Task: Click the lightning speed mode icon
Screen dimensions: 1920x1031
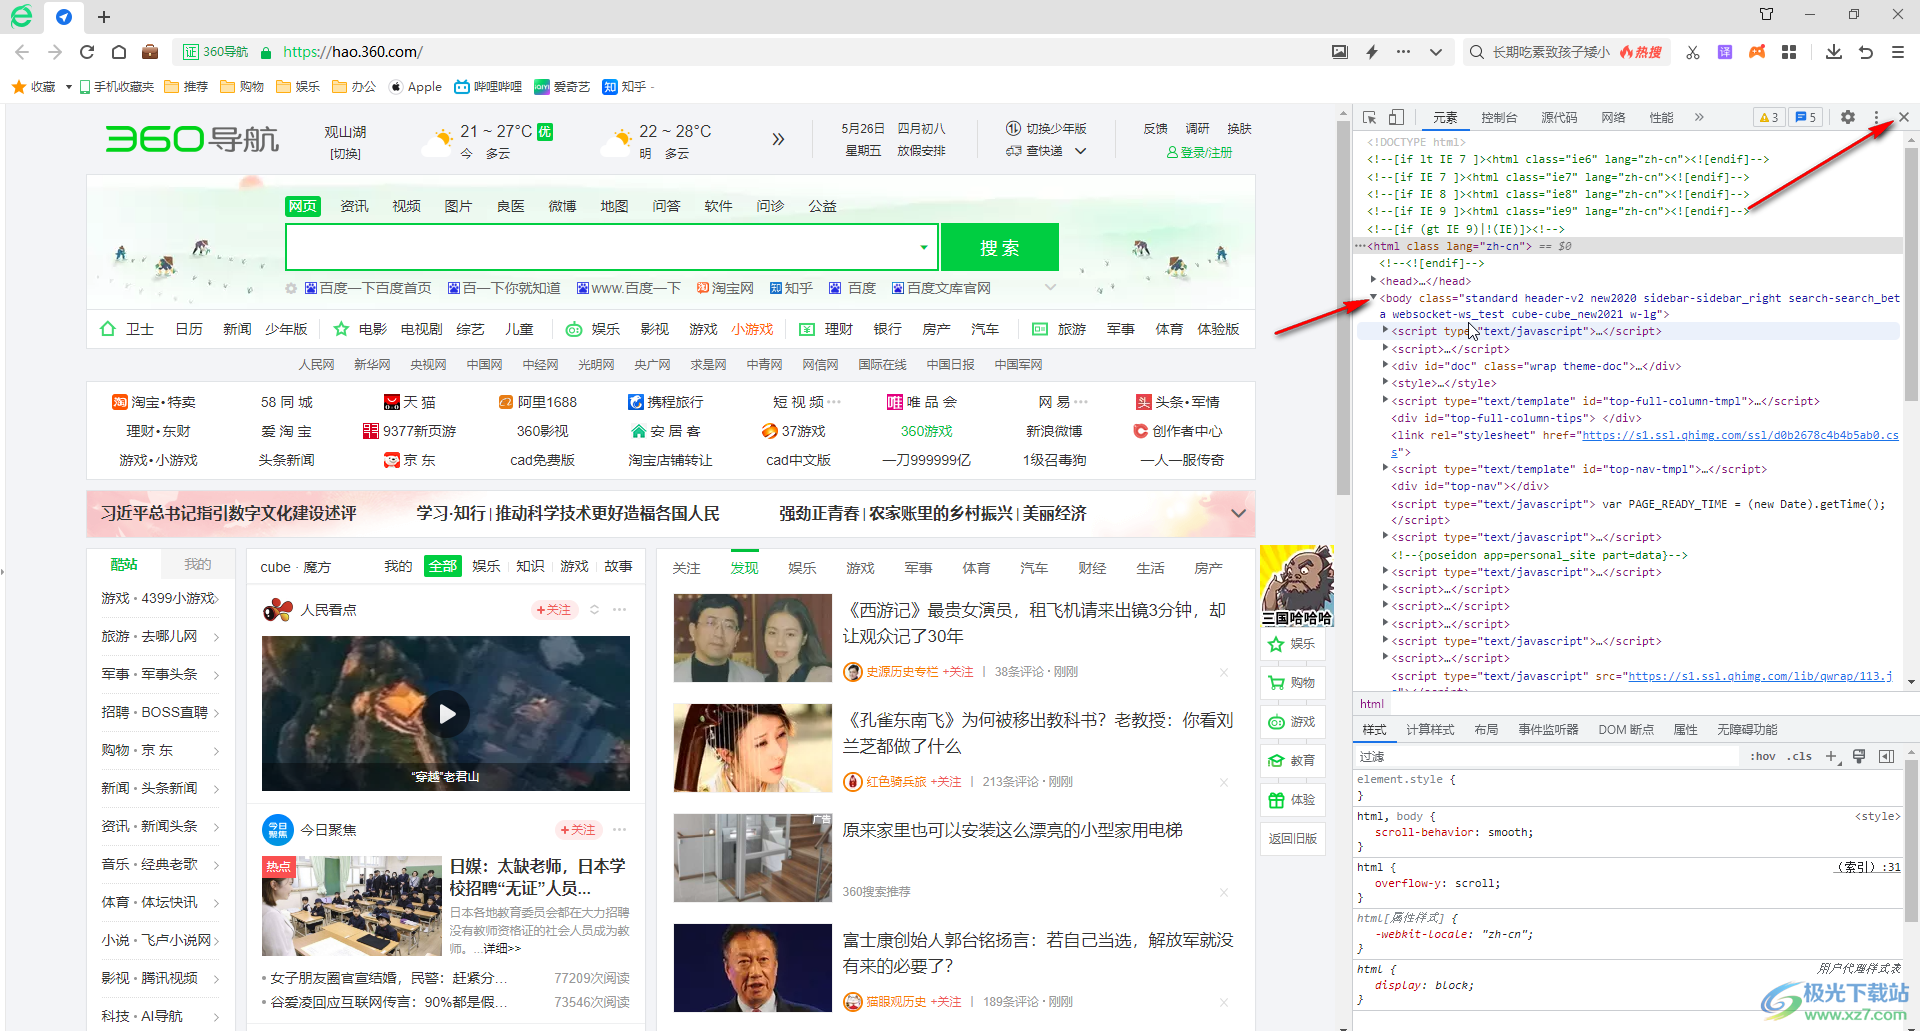Action: click(1372, 52)
